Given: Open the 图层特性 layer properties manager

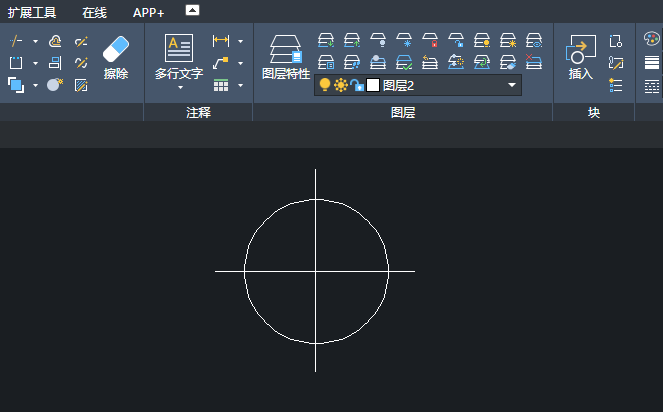Looking at the screenshot, I should [x=286, y=58].
